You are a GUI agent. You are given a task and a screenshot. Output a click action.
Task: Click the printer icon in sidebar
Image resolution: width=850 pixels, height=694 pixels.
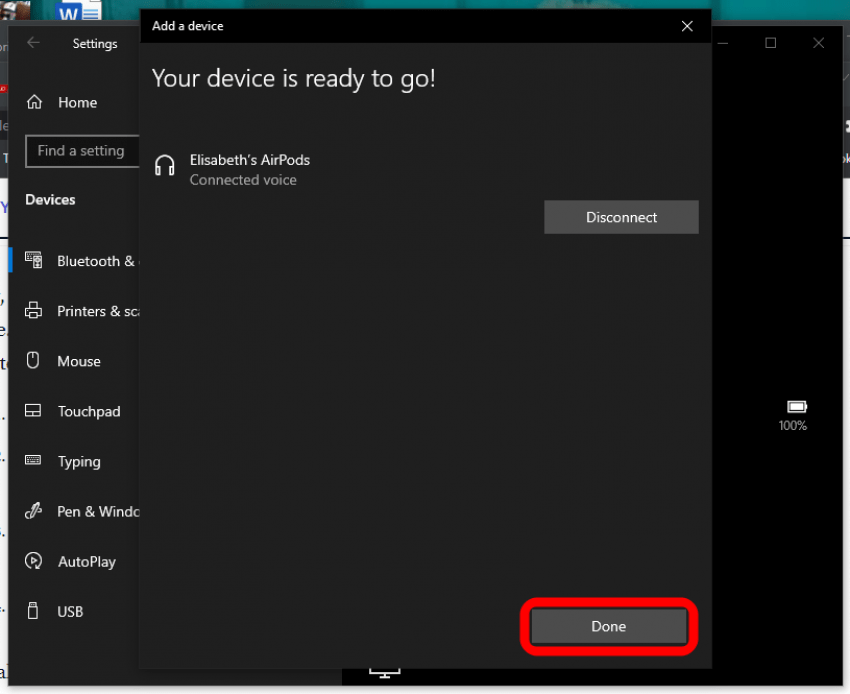[34, 310]
